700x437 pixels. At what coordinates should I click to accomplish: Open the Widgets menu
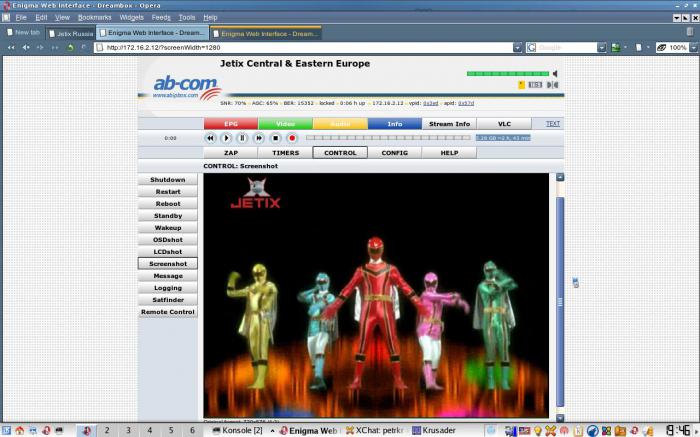[131, 17]
